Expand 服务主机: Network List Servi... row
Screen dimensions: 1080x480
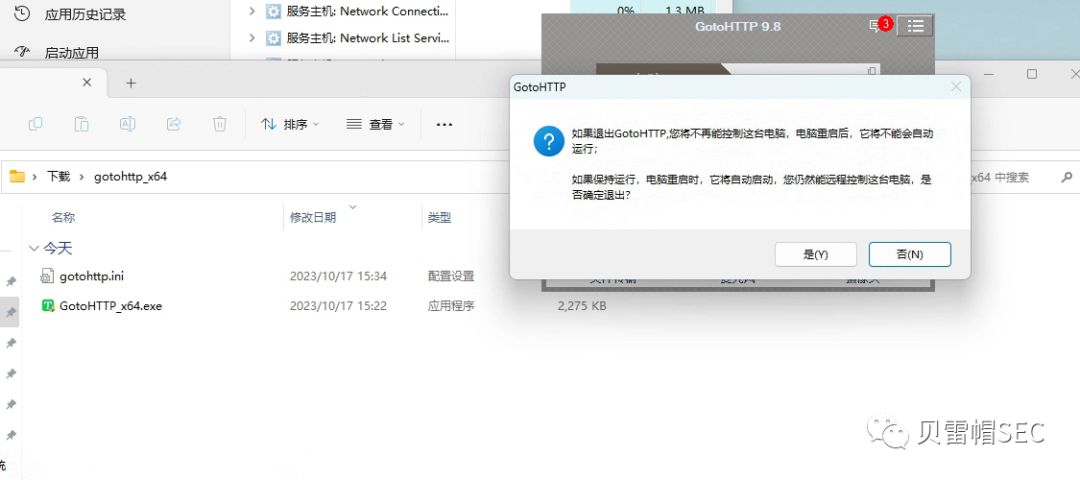pos(252,38)
